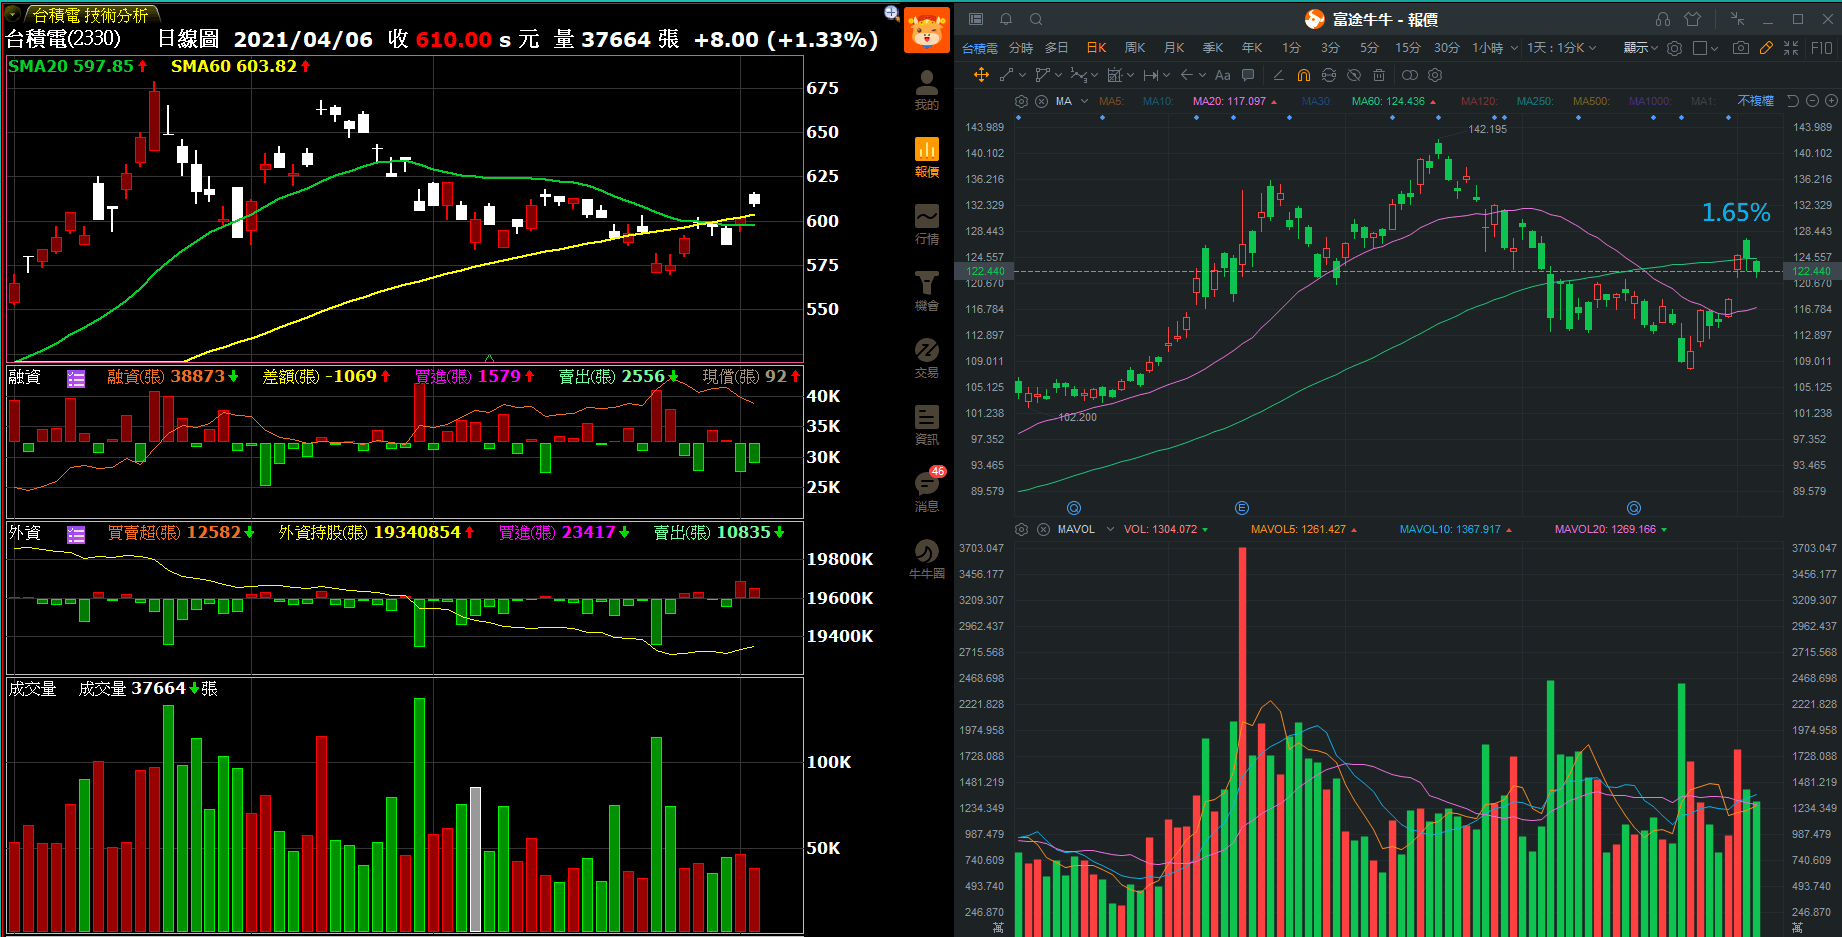Select the 報價 quotes sidebar icon
Viewport: 1842px width, 937px height.
(x=927, y=157)
